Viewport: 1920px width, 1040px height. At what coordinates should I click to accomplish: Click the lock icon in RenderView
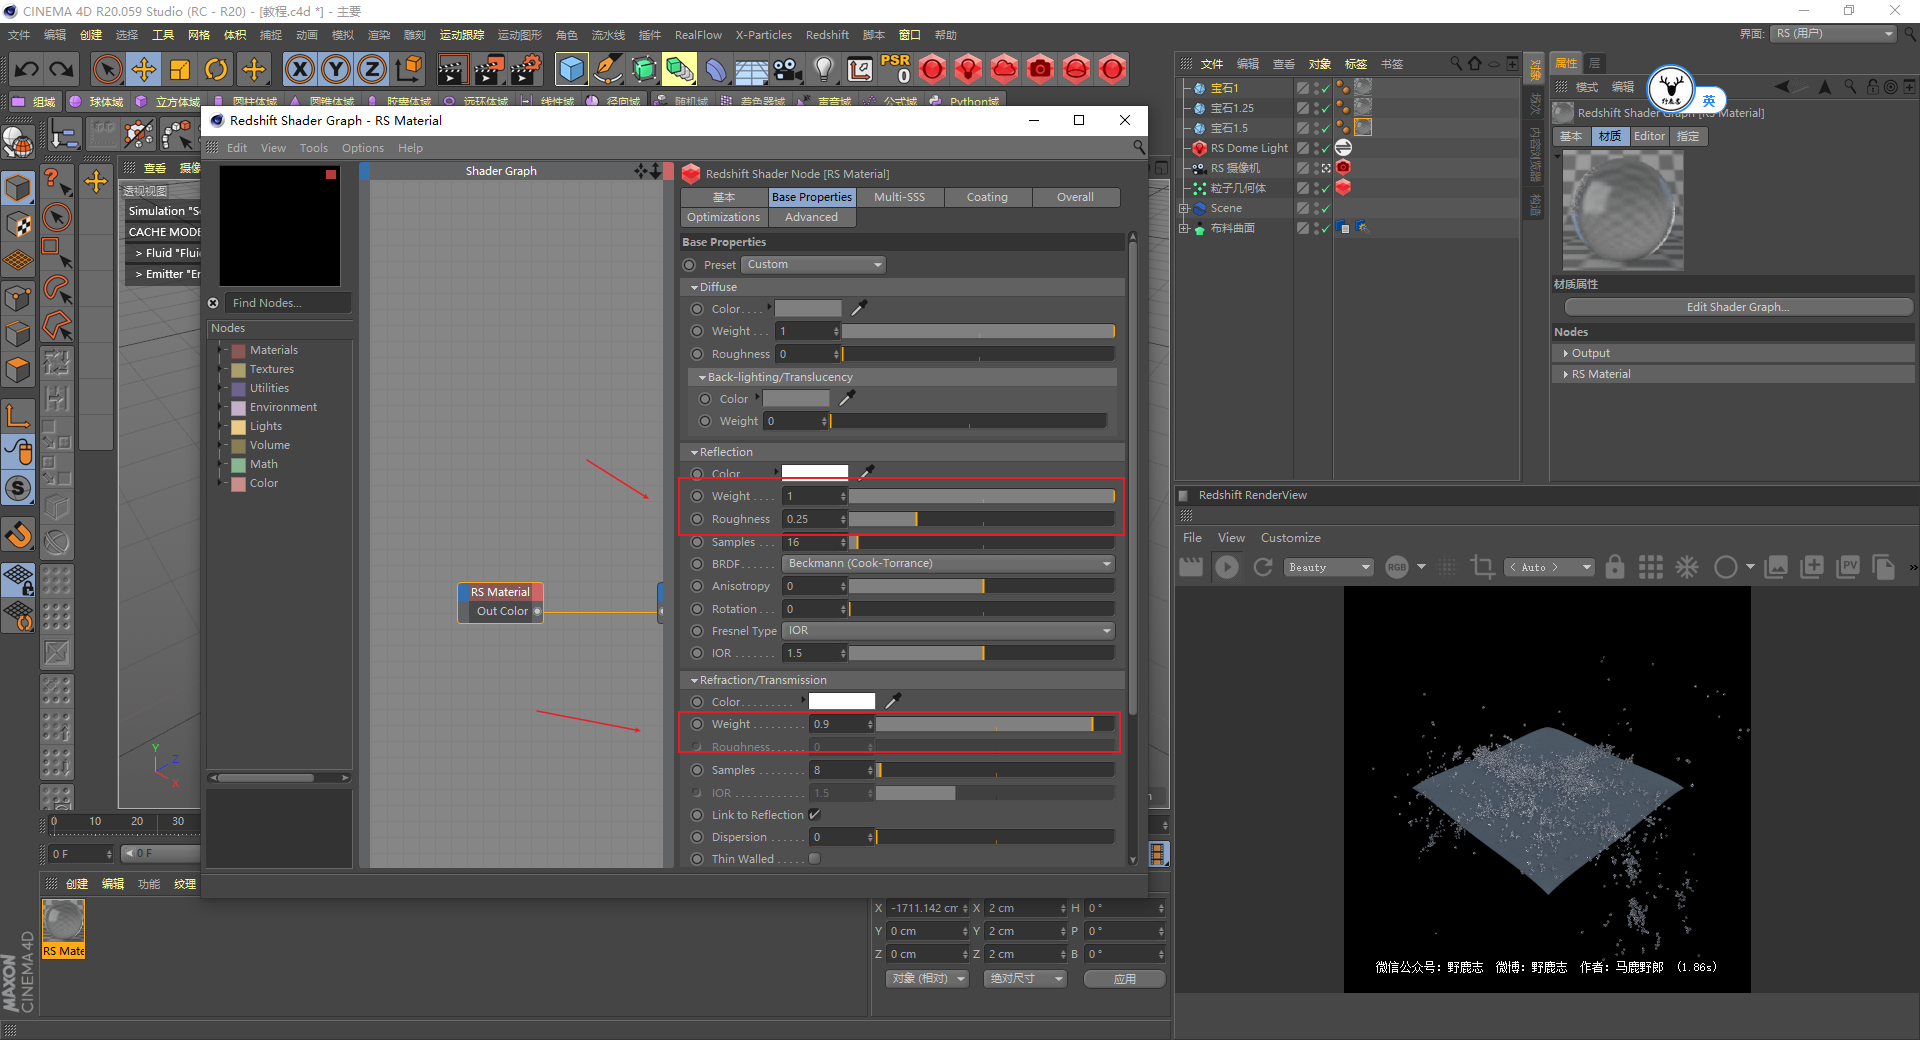1615,568
